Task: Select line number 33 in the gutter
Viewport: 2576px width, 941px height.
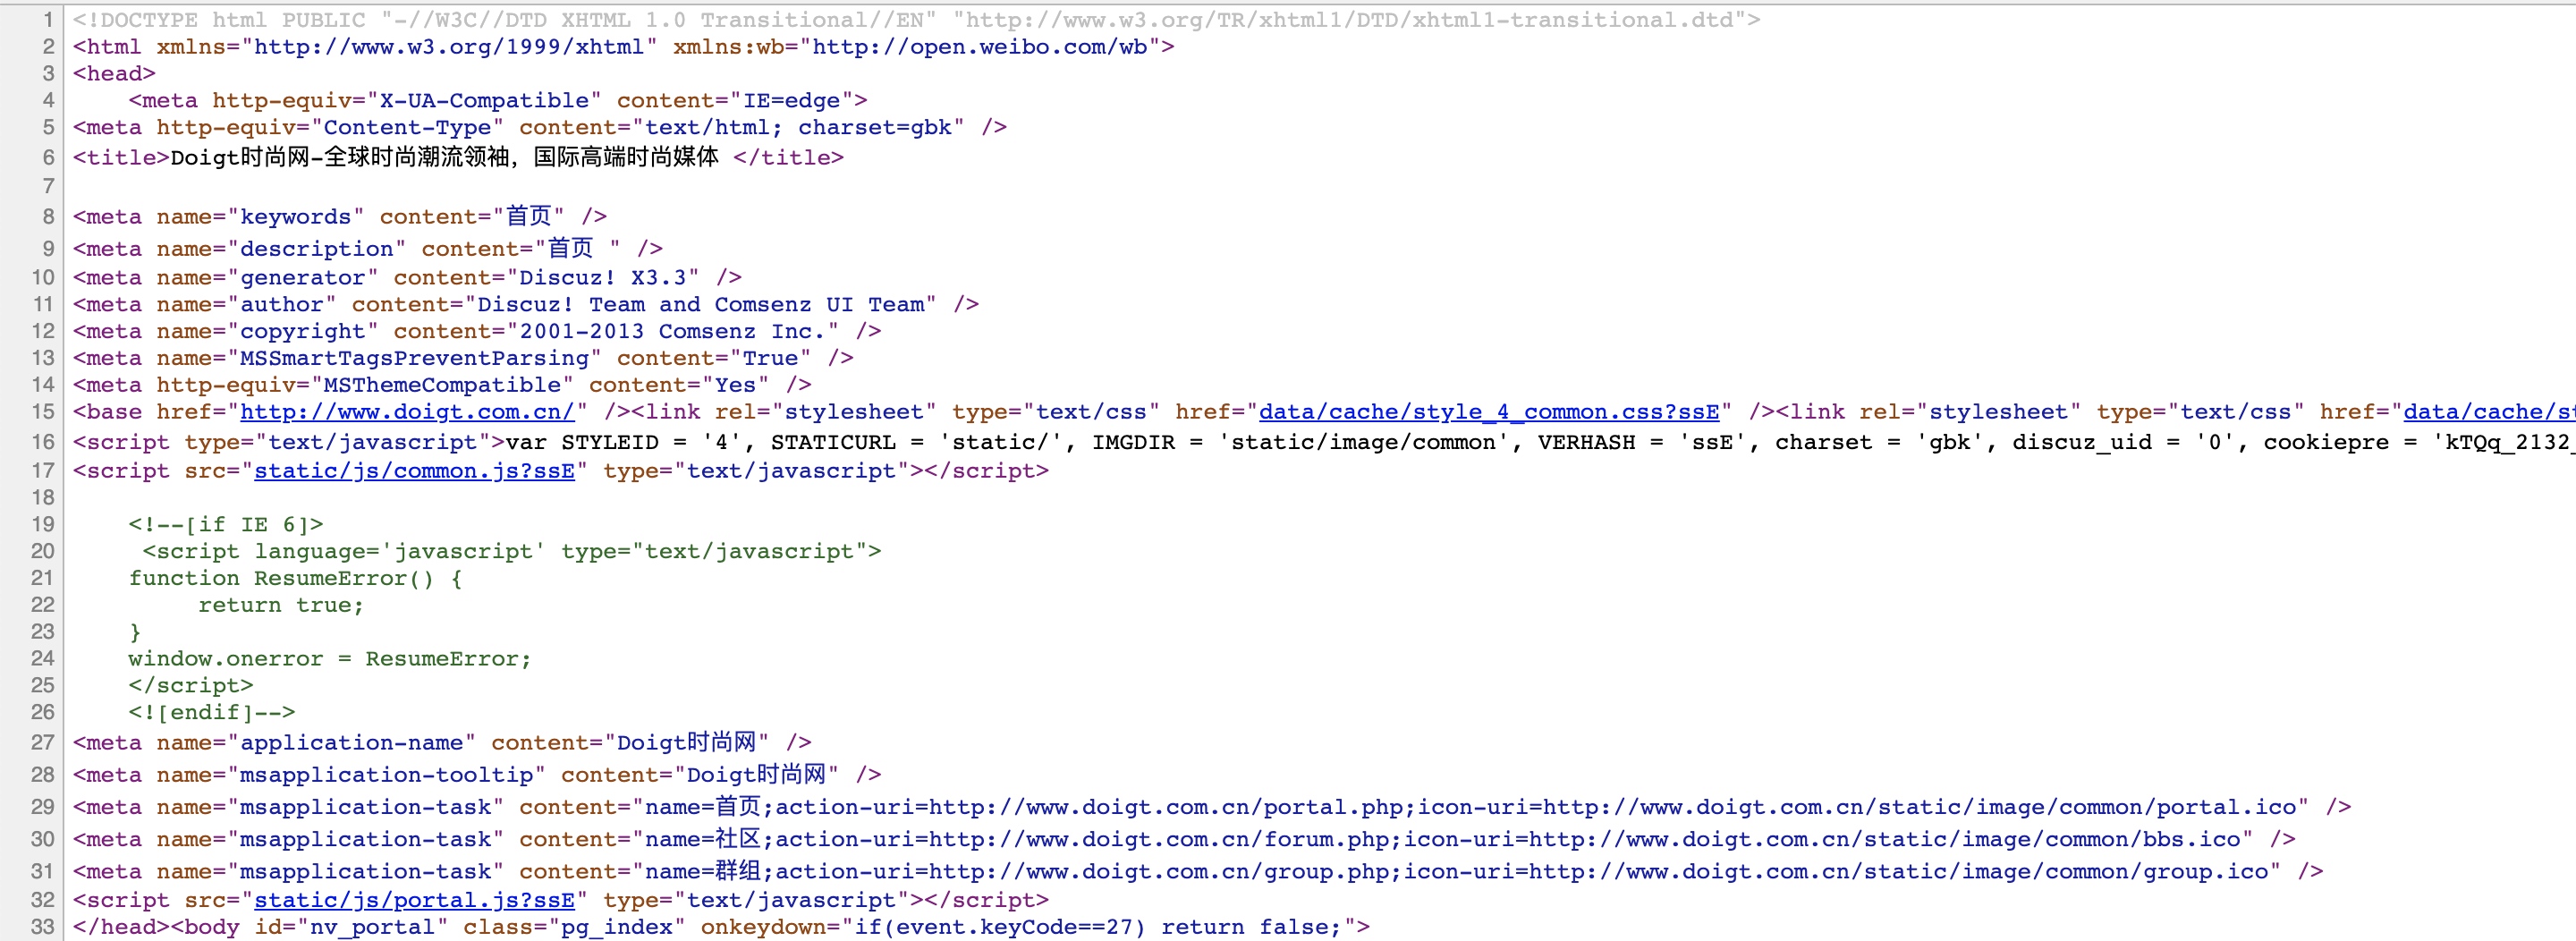Action: (x=42, y=927)
